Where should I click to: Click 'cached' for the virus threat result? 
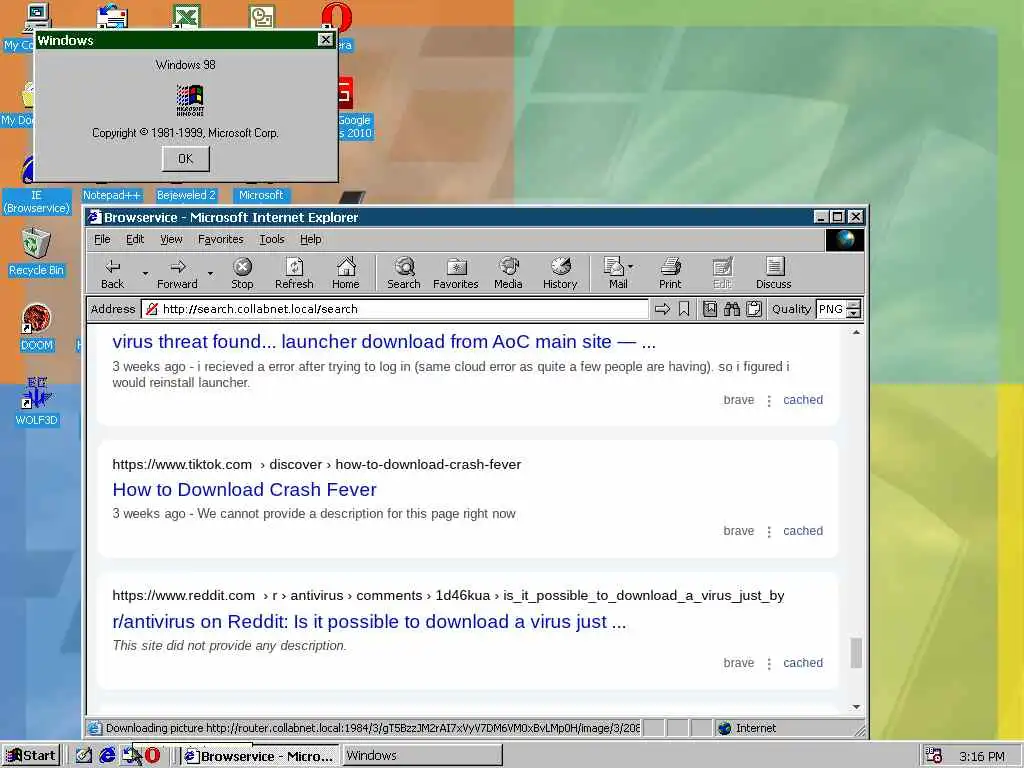[x=803, y=400]
